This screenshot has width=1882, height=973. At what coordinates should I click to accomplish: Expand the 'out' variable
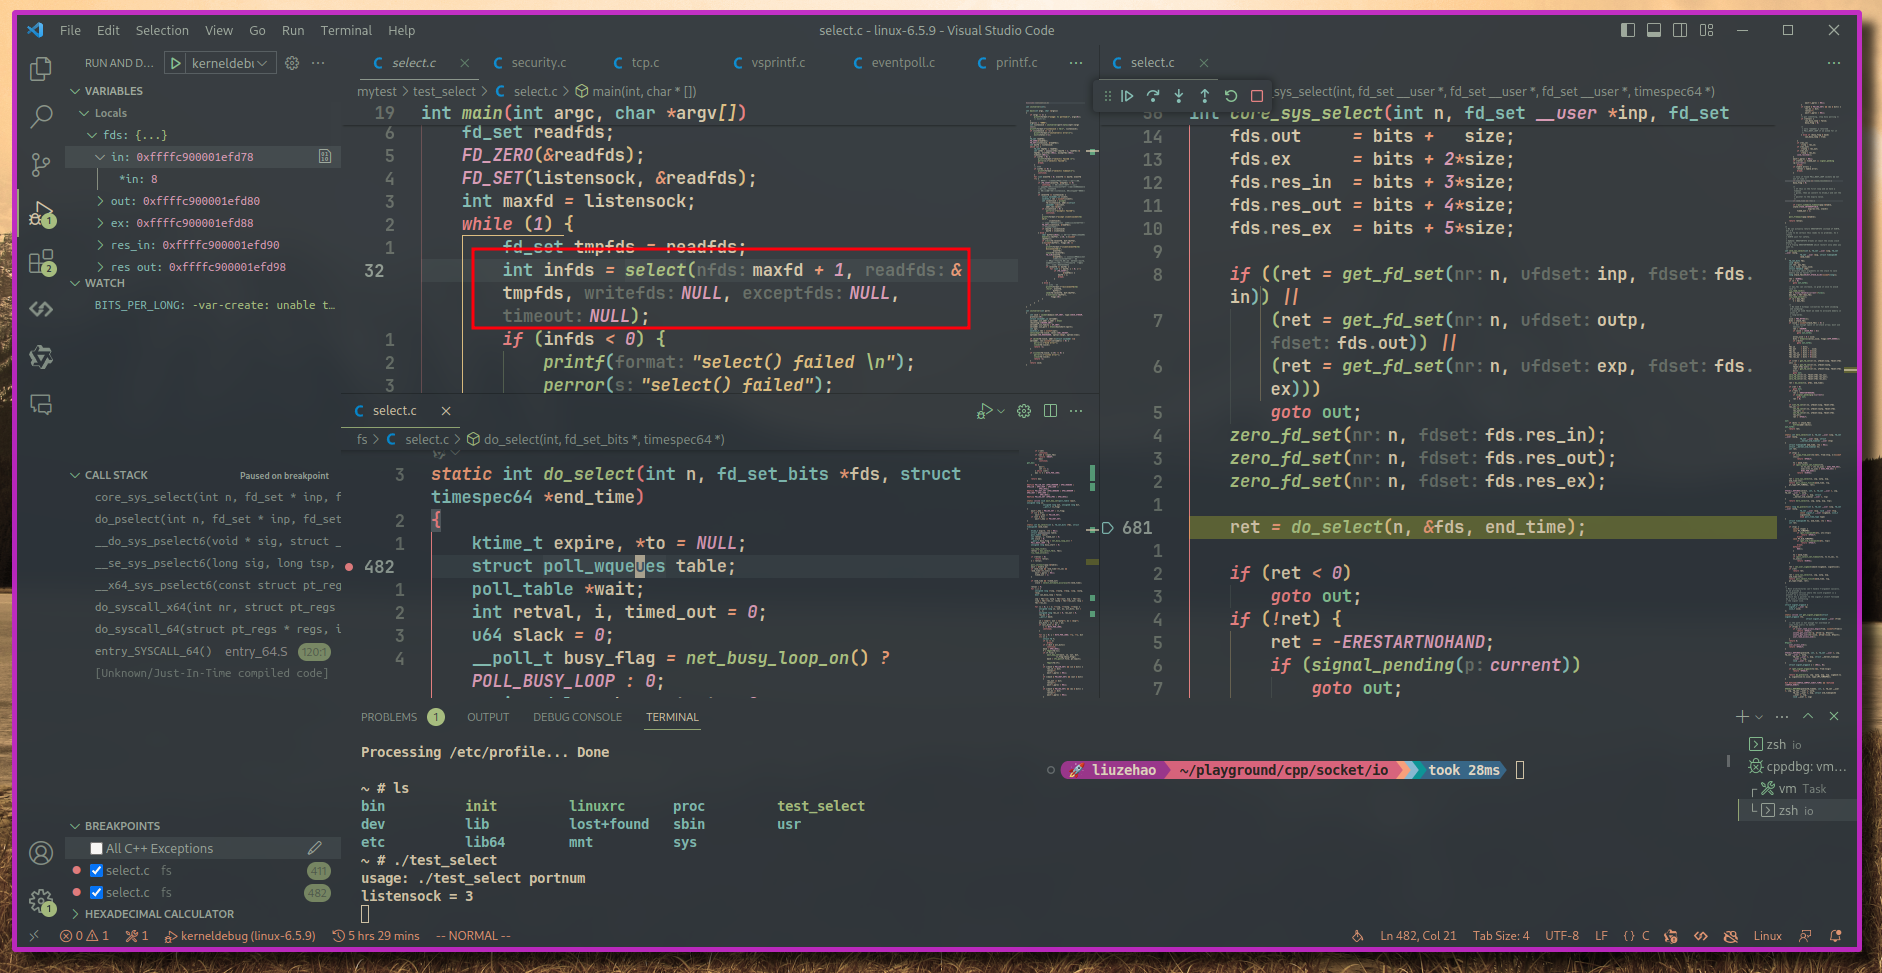(x=100, y=201)
